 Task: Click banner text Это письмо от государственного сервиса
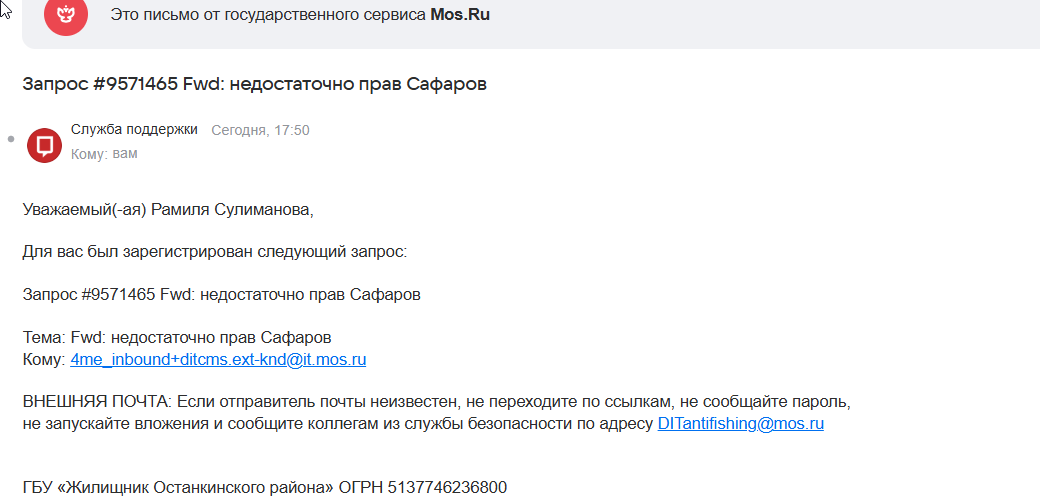click(268, 15)
